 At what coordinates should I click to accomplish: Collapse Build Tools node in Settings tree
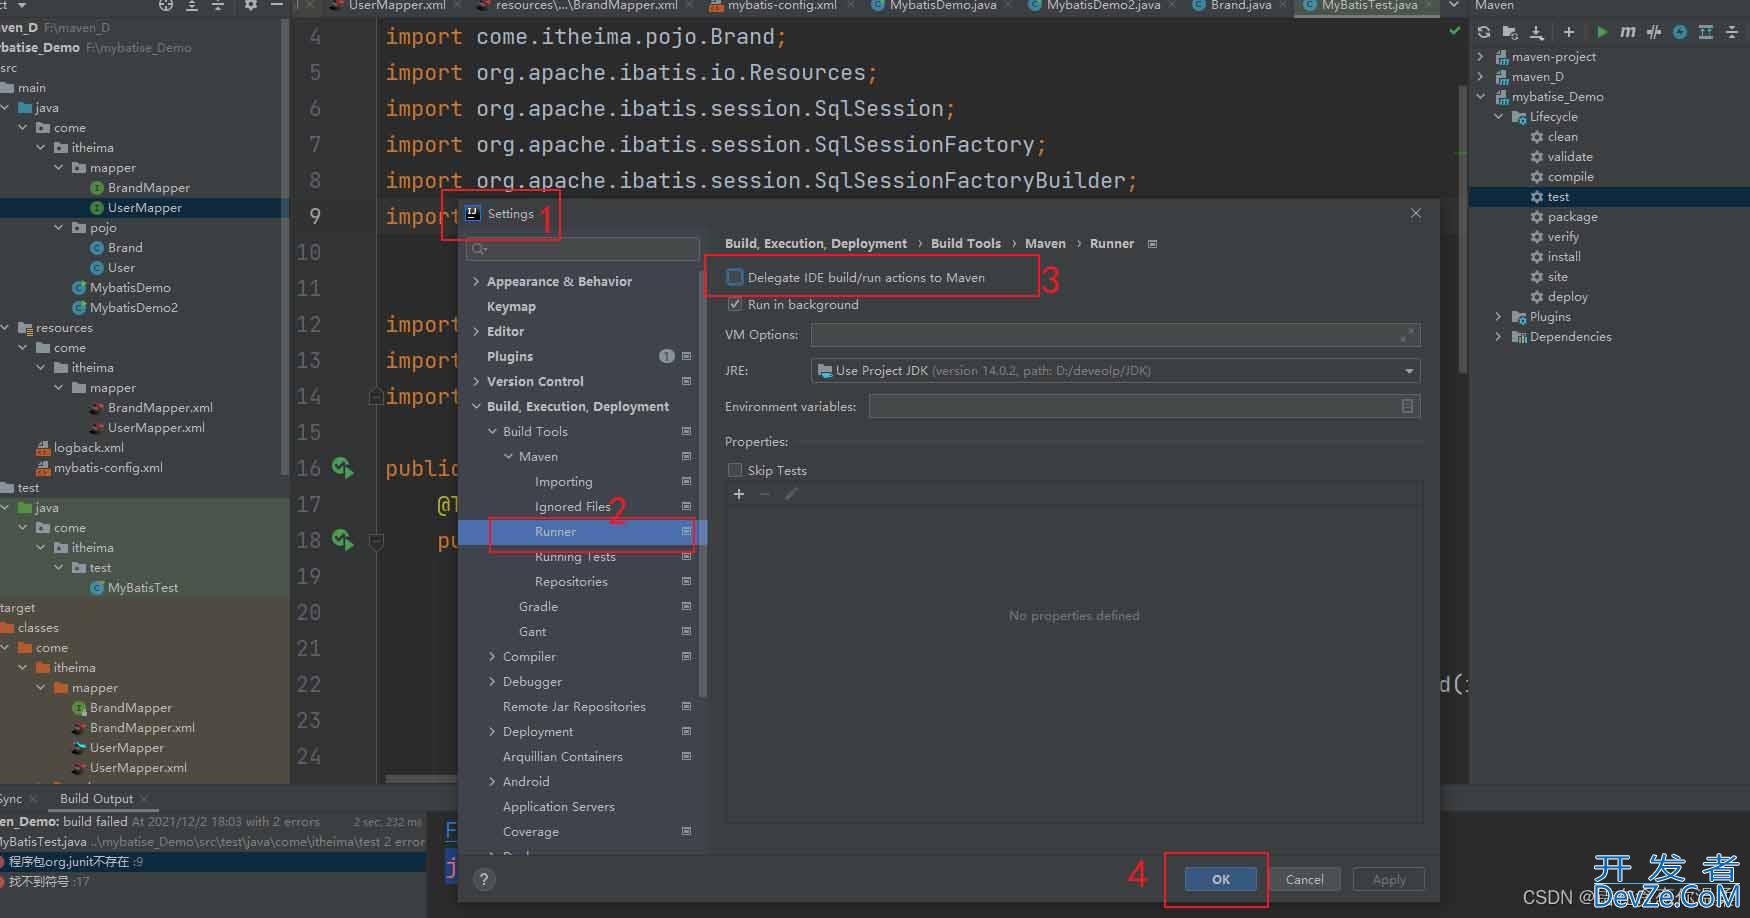click(x=492, y=432)
